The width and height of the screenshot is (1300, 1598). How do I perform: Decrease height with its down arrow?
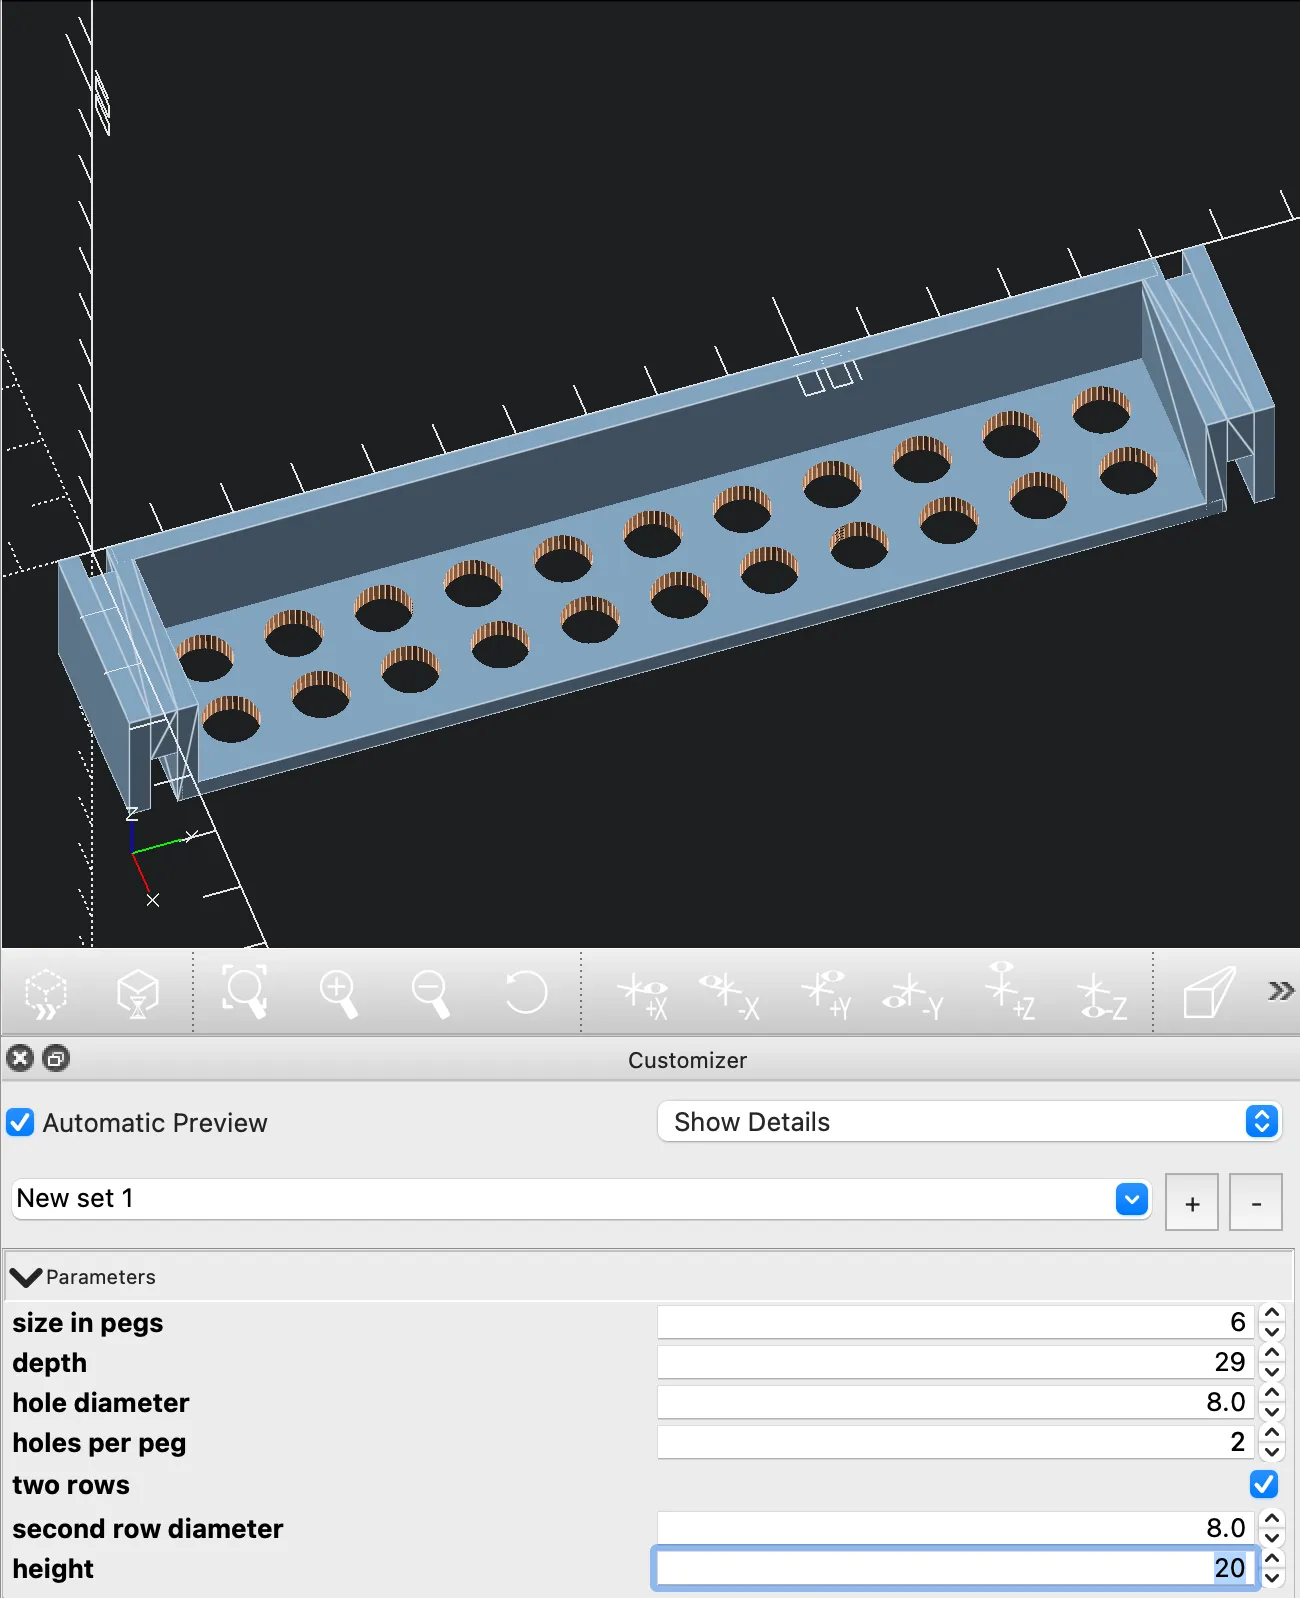tap(1272, 1578)
